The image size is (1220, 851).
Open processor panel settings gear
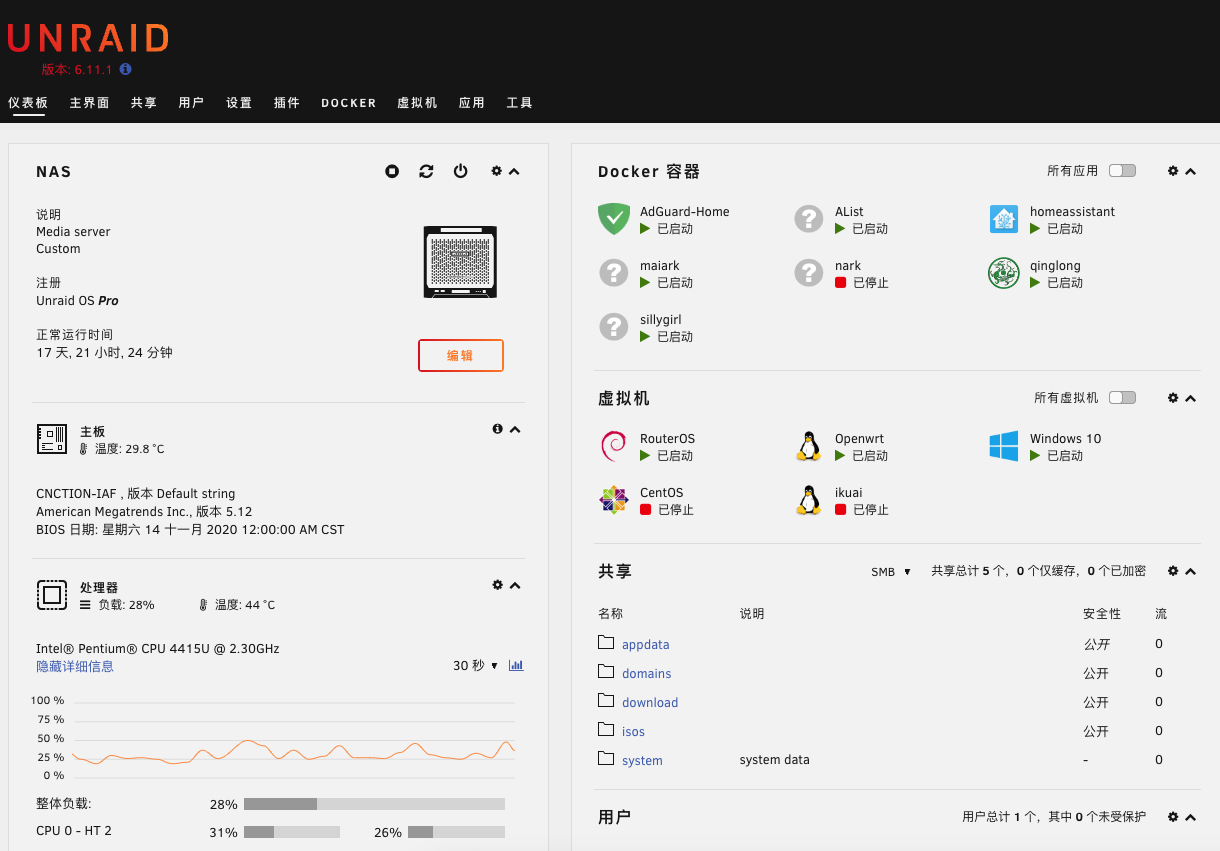(x=497, y=585)
